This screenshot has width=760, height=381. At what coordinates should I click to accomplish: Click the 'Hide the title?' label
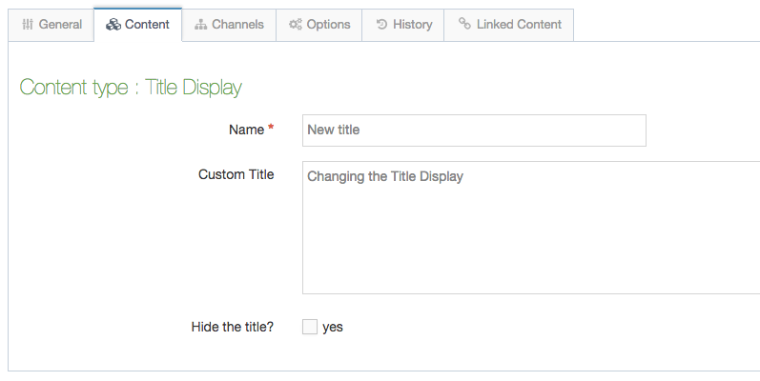tap(232, 327)
